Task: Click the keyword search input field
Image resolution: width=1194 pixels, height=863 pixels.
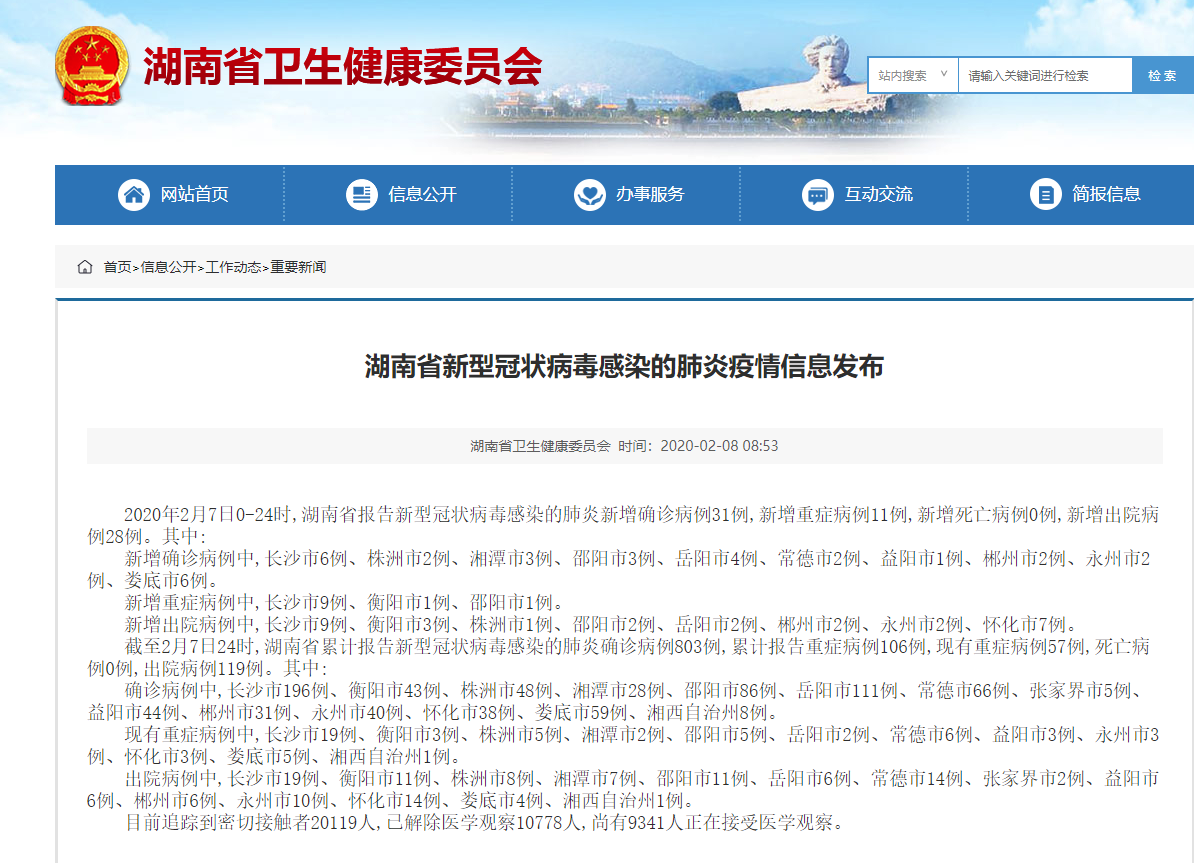Action: pos(1044,75)
